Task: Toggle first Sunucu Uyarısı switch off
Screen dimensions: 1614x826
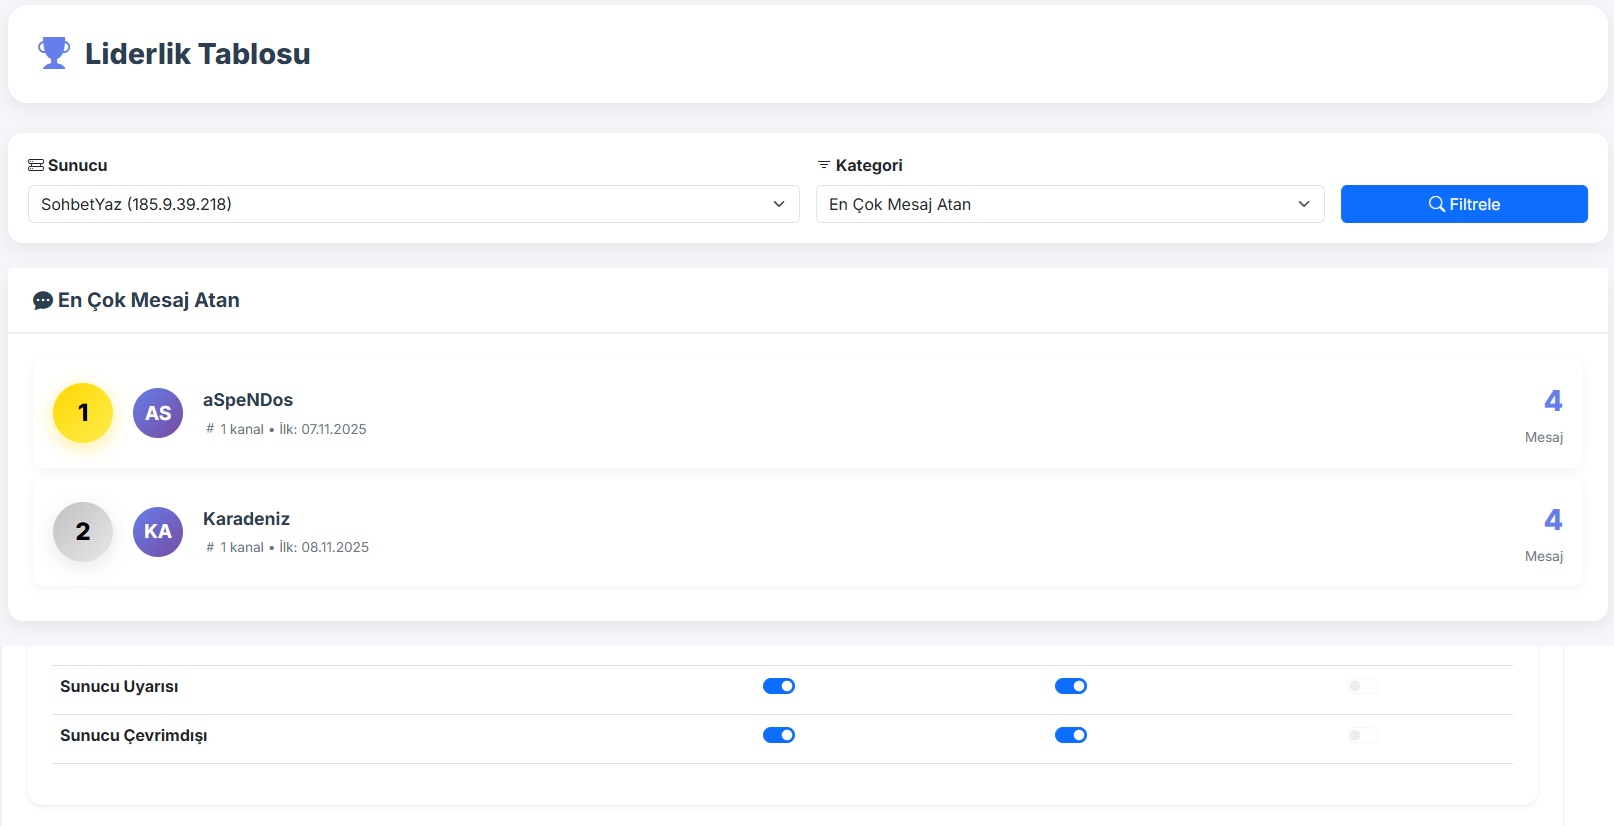Action: [779, 686]
